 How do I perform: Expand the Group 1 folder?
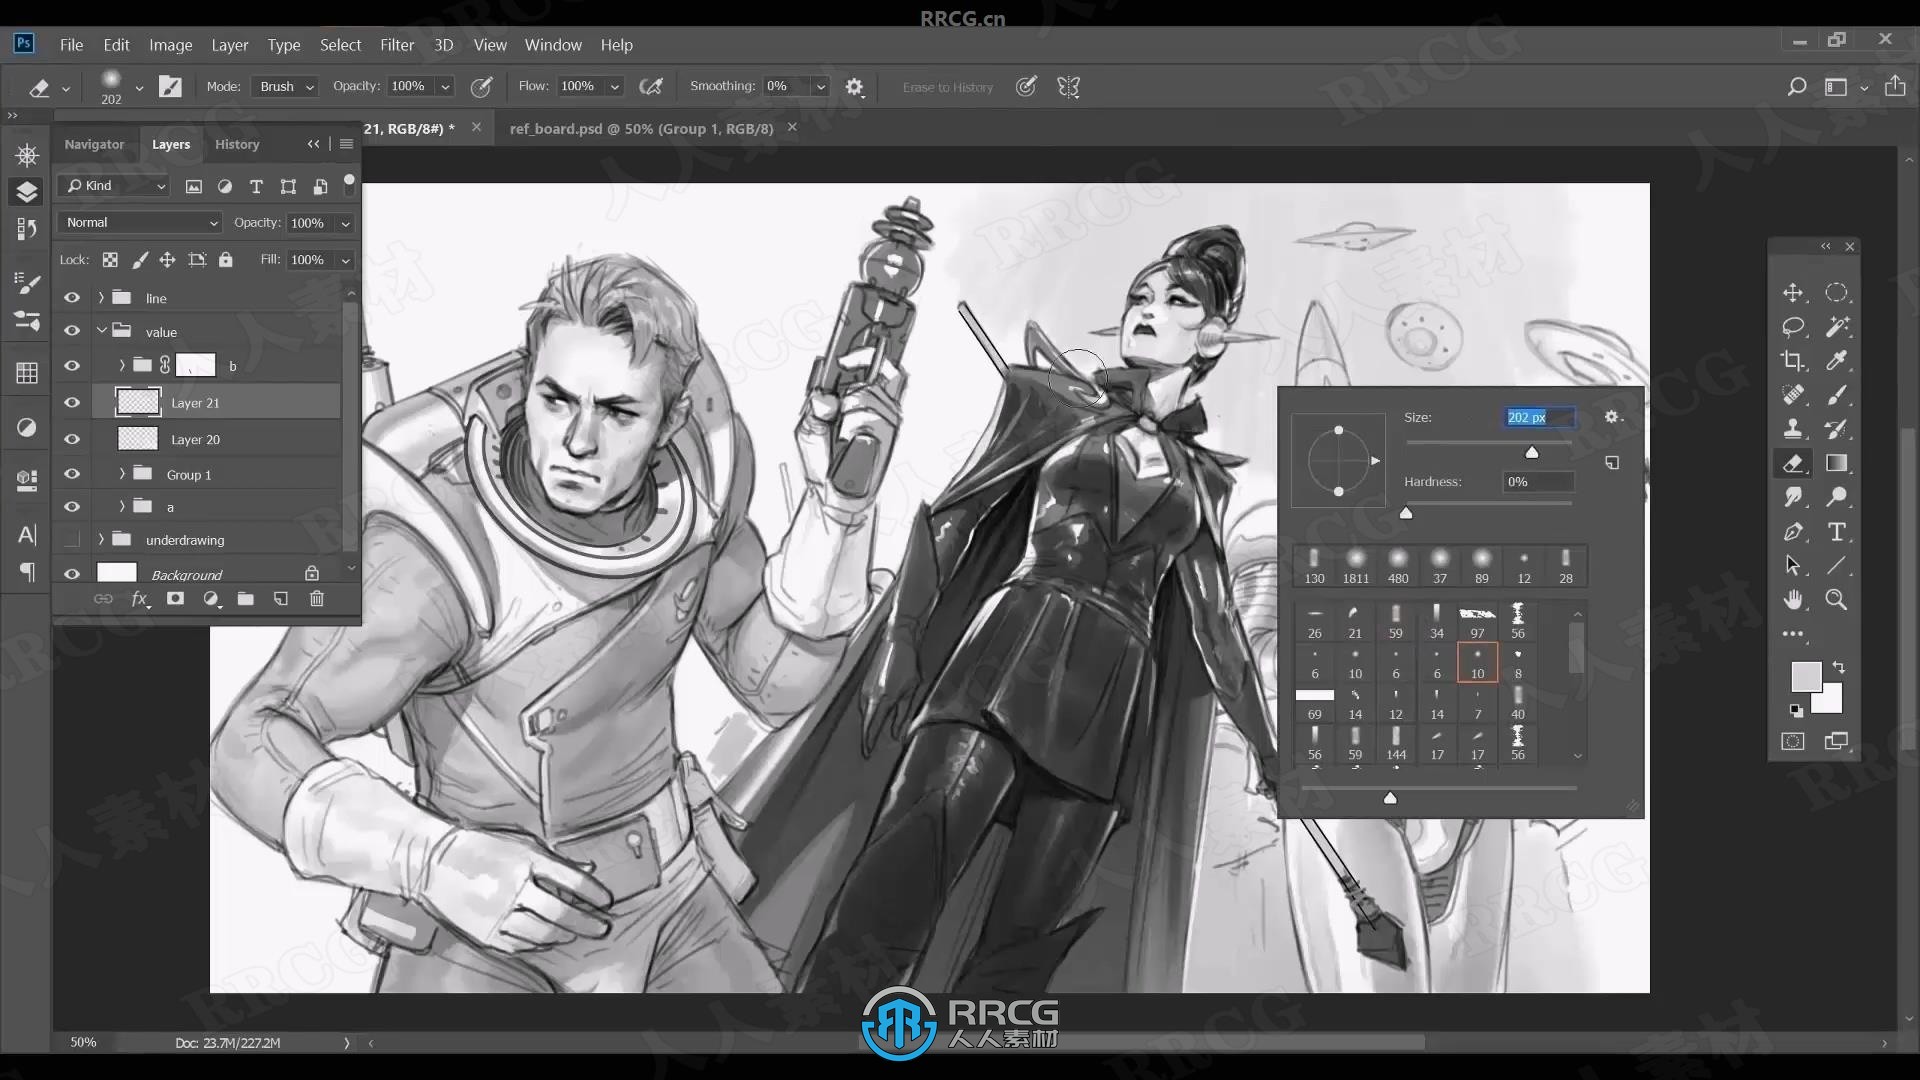coord(122,474)
